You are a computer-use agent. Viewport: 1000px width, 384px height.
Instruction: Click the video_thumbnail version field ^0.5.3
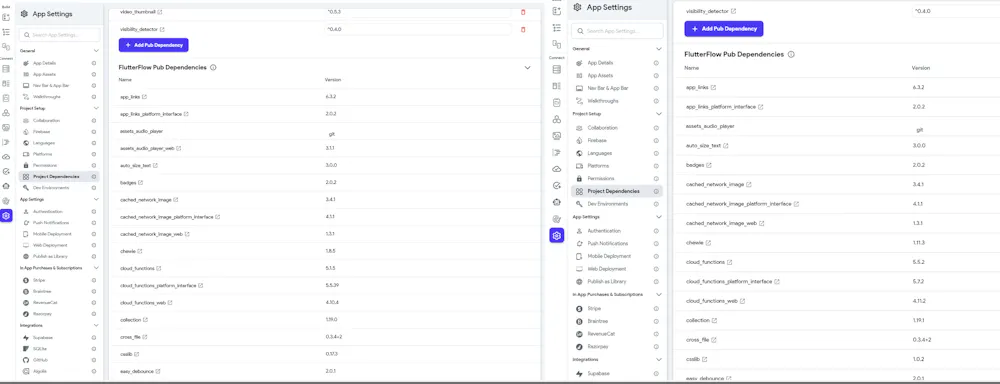pyautogui.click(x=418, y=12)
